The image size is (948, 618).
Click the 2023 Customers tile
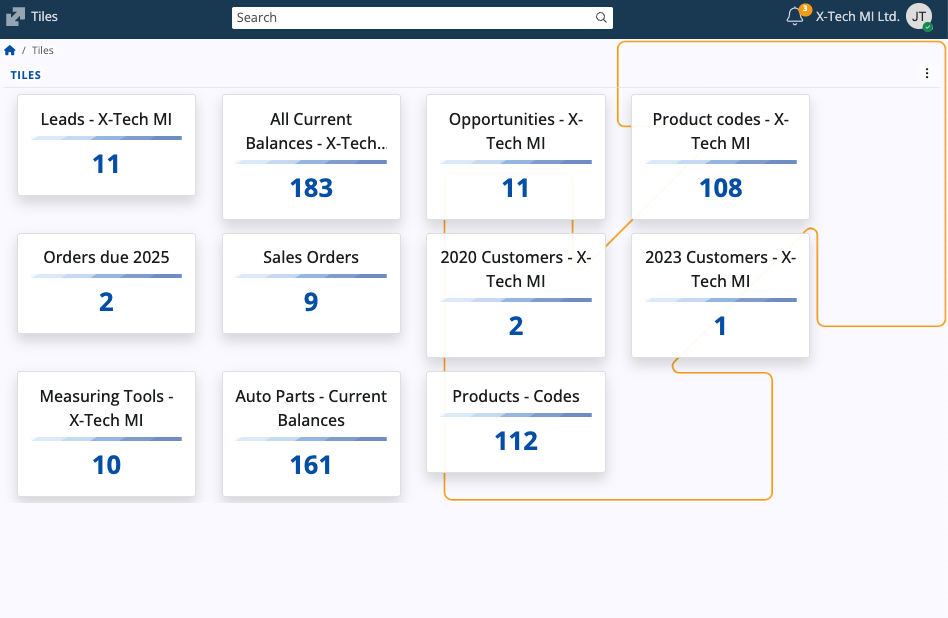(720, 295)
